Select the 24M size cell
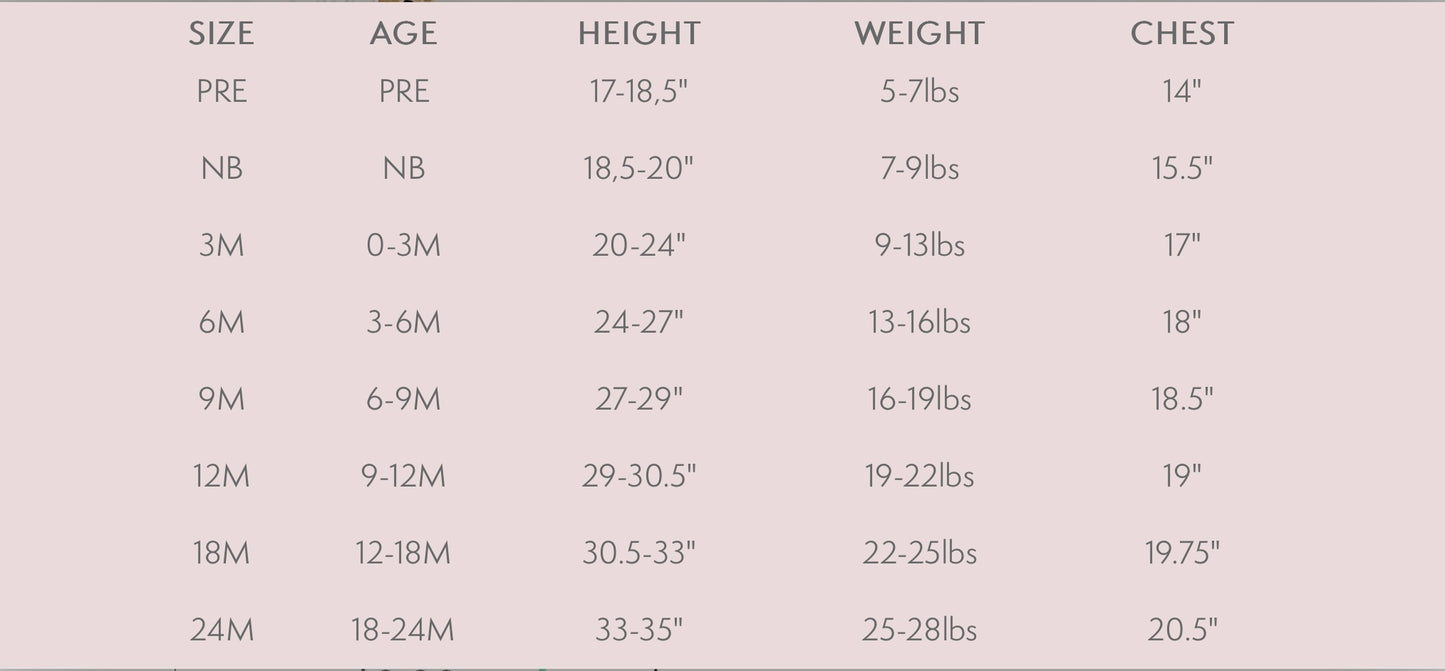Screen dimensions: 1445x671 (221, 630)
